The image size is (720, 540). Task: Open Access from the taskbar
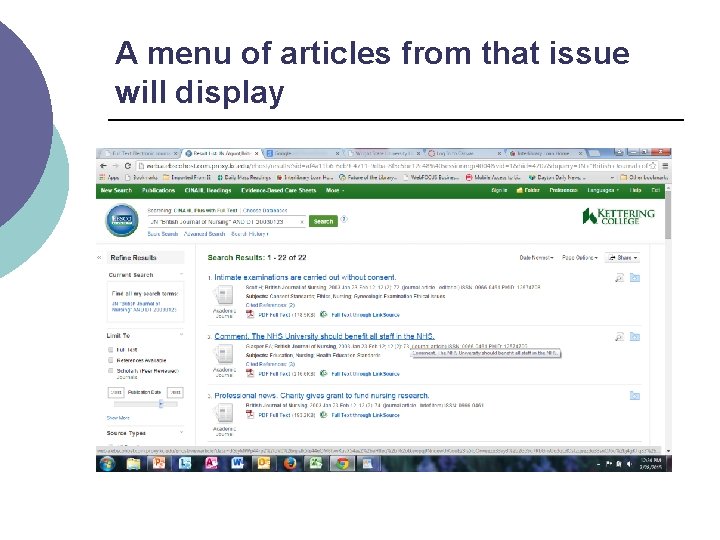(x=211, y=463)
